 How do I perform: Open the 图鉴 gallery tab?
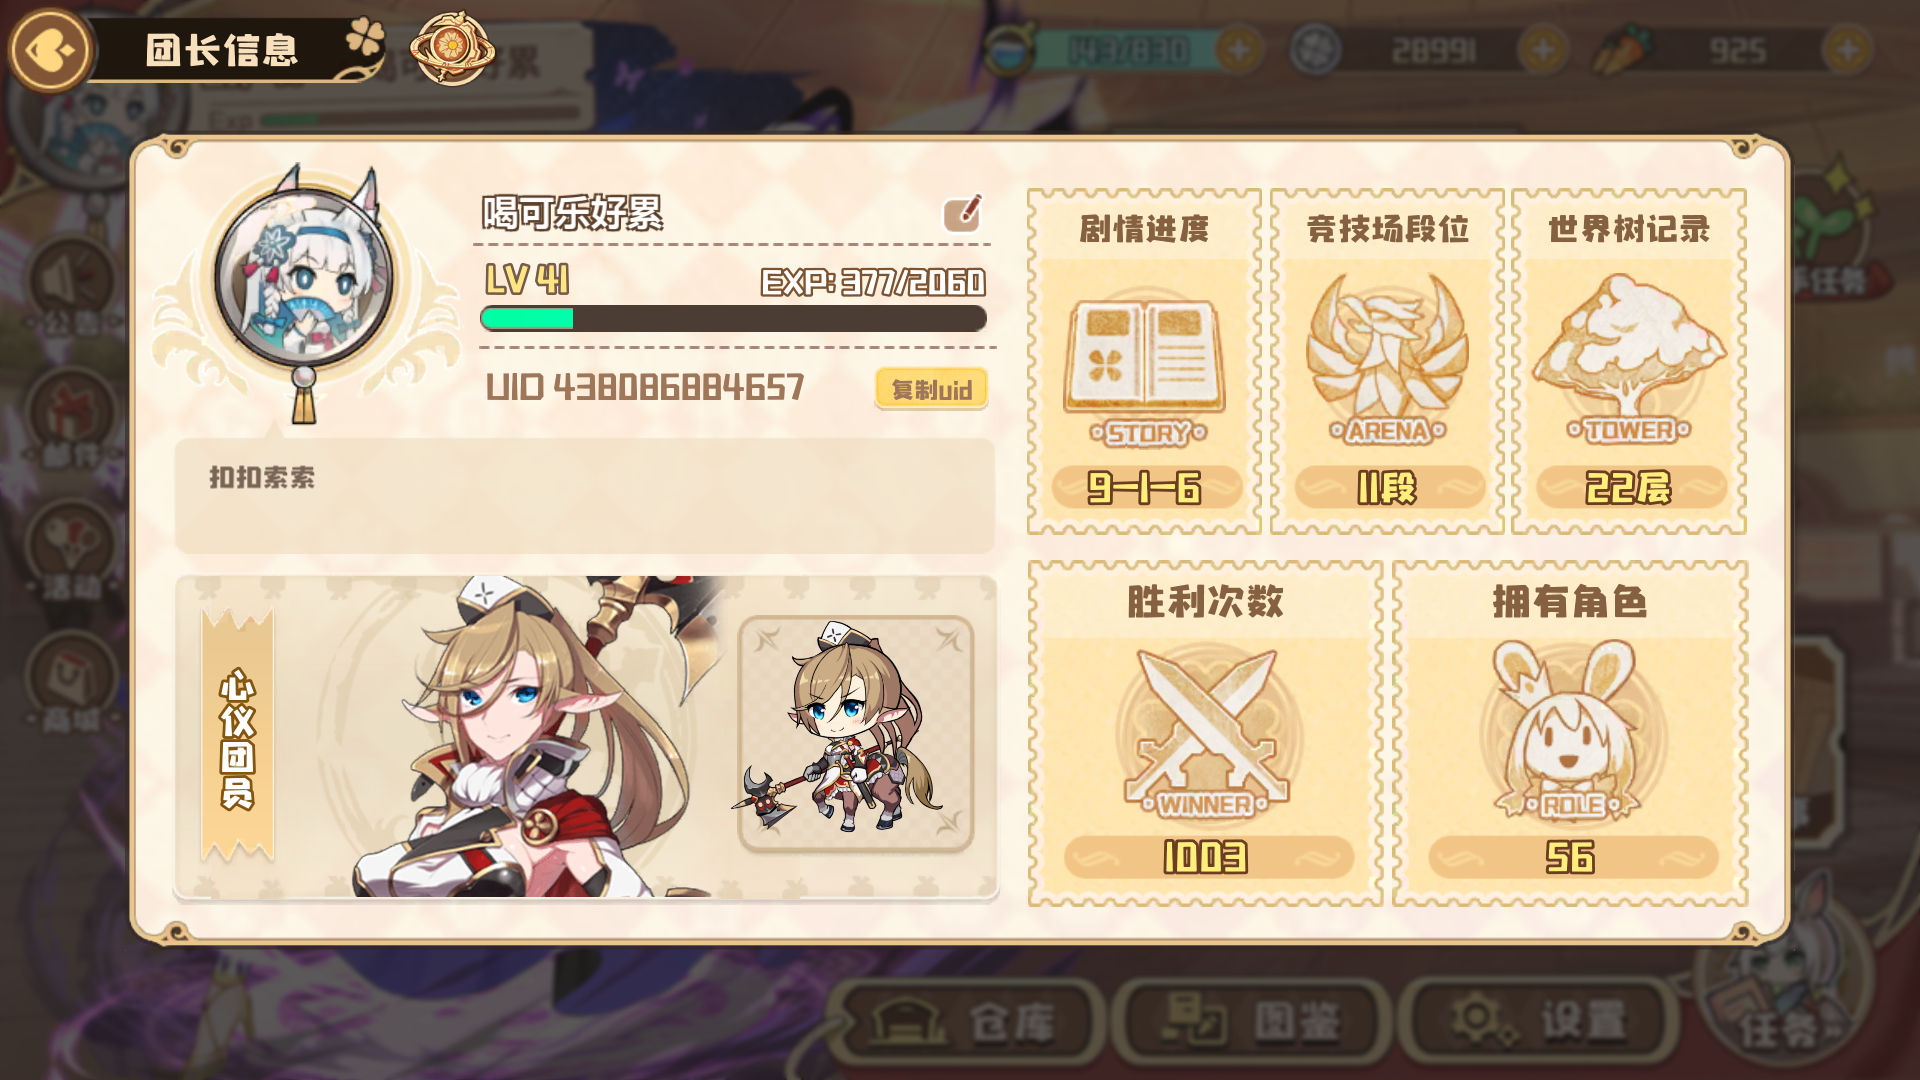tap(1251, 1022)
